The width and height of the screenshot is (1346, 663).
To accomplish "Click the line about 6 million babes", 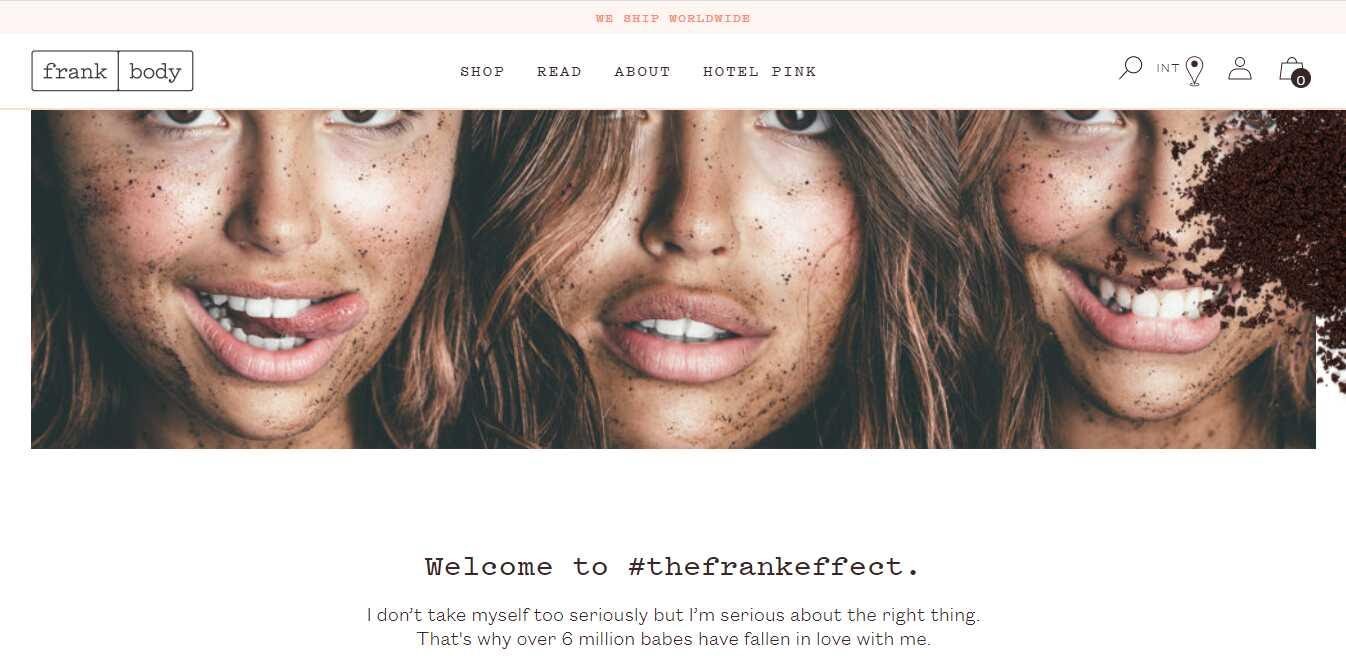I will coord(673,639).
